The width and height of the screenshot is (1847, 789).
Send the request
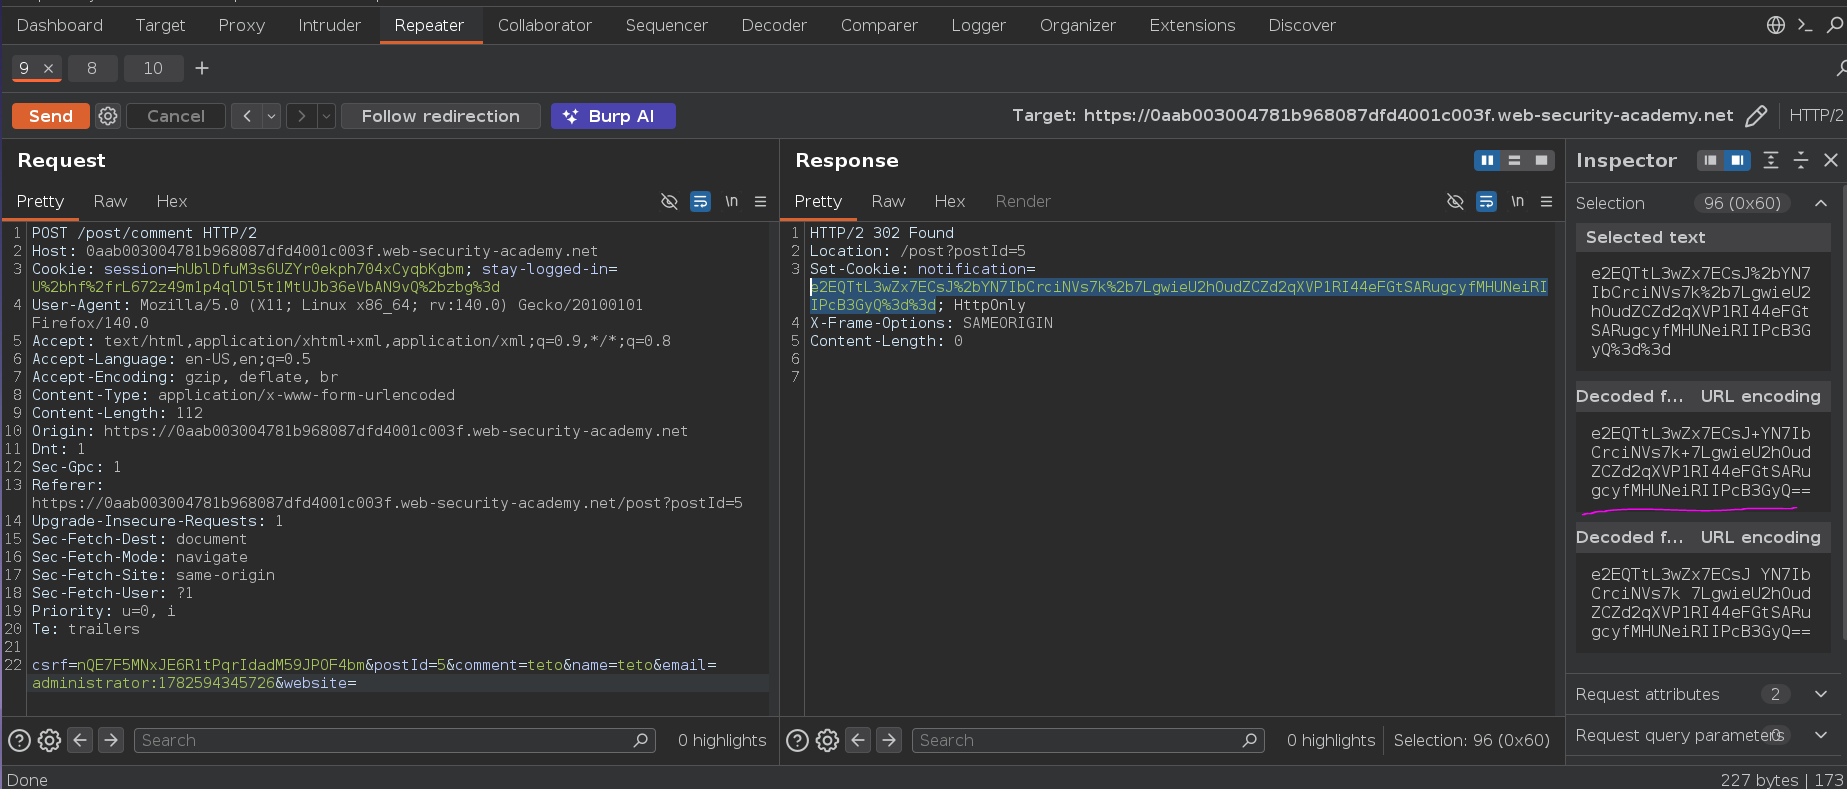point(51,116)
